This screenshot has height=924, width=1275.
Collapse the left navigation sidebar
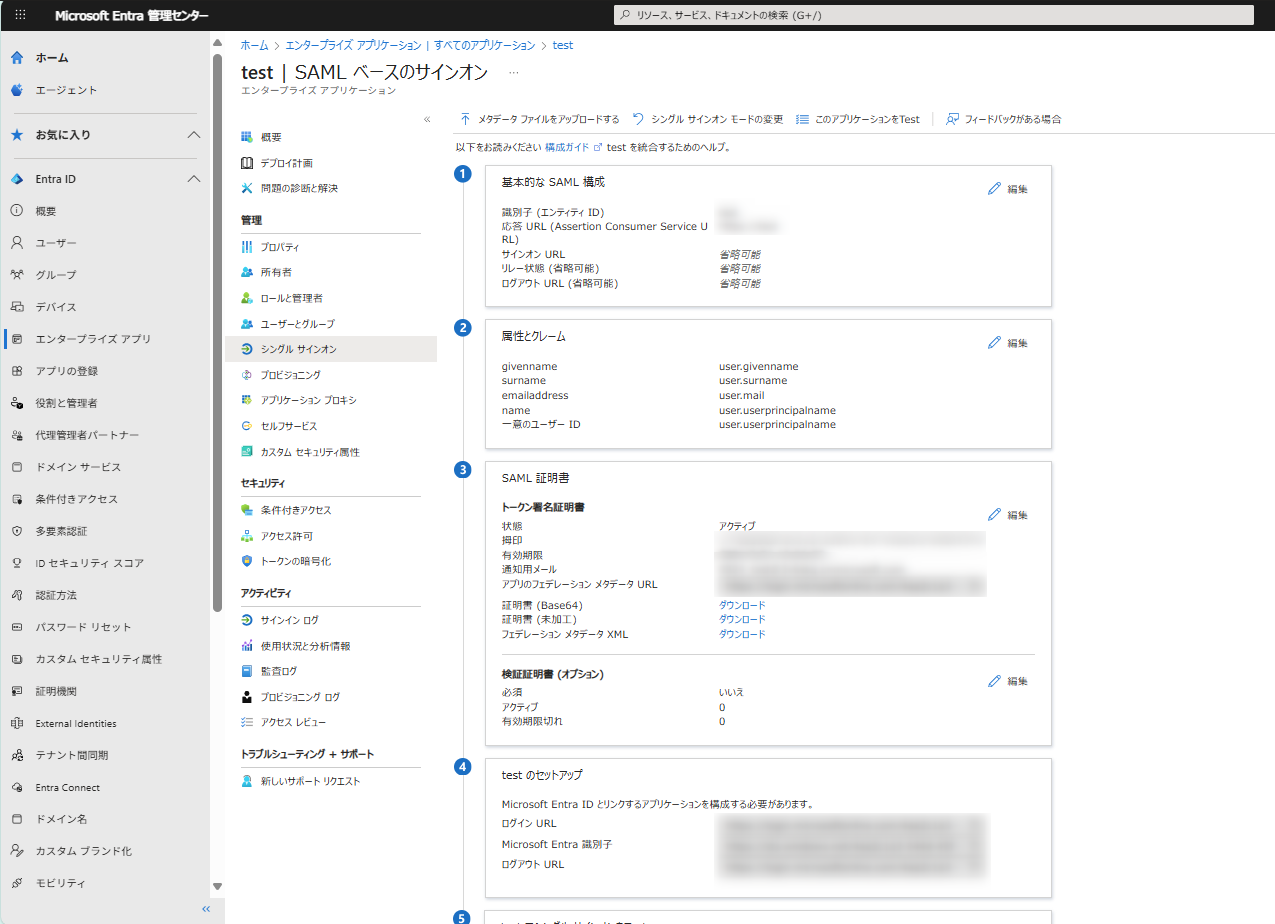pos(206,909)
